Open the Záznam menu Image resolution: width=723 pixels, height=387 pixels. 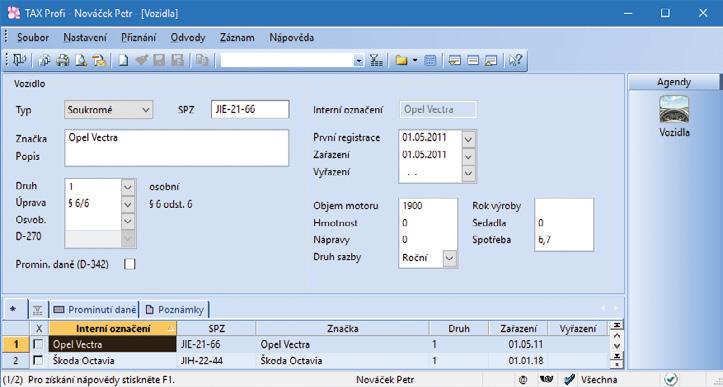click(237, 38)
